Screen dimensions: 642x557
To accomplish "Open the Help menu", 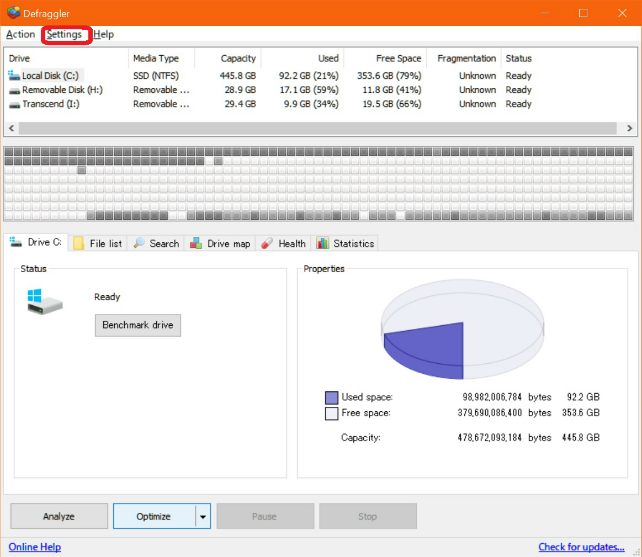I will [104, 34].
